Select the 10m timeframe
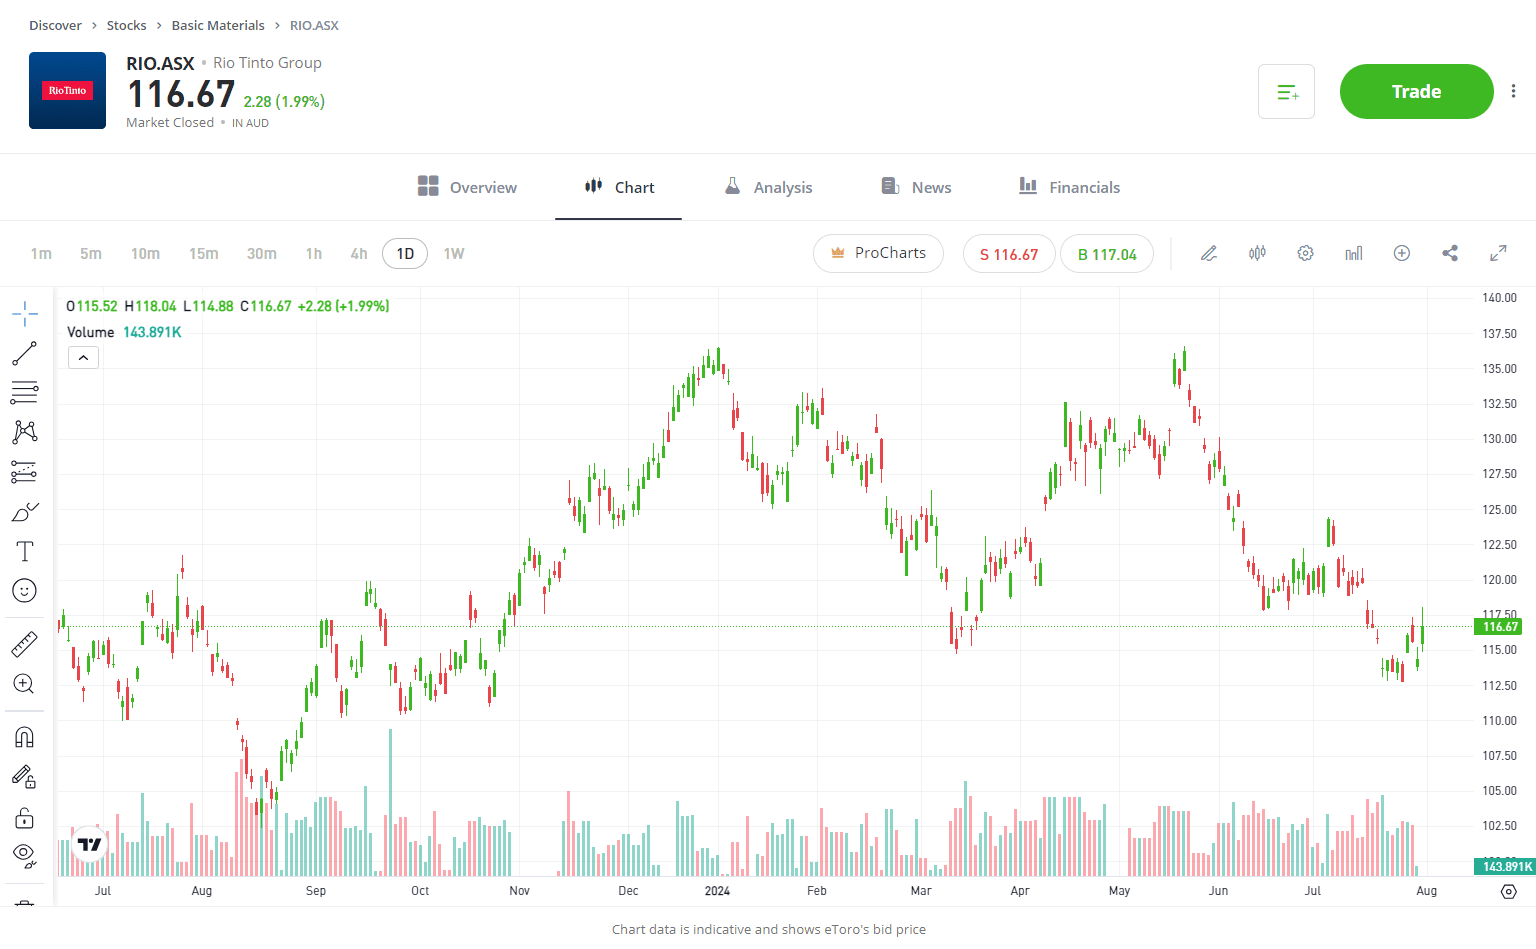 coord(145,254)
